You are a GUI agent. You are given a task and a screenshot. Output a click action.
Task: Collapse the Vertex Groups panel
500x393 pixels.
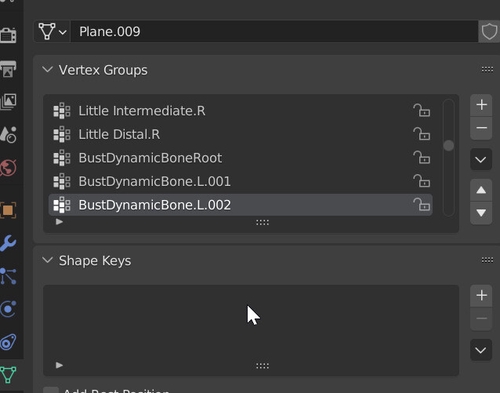click(48, 70)
